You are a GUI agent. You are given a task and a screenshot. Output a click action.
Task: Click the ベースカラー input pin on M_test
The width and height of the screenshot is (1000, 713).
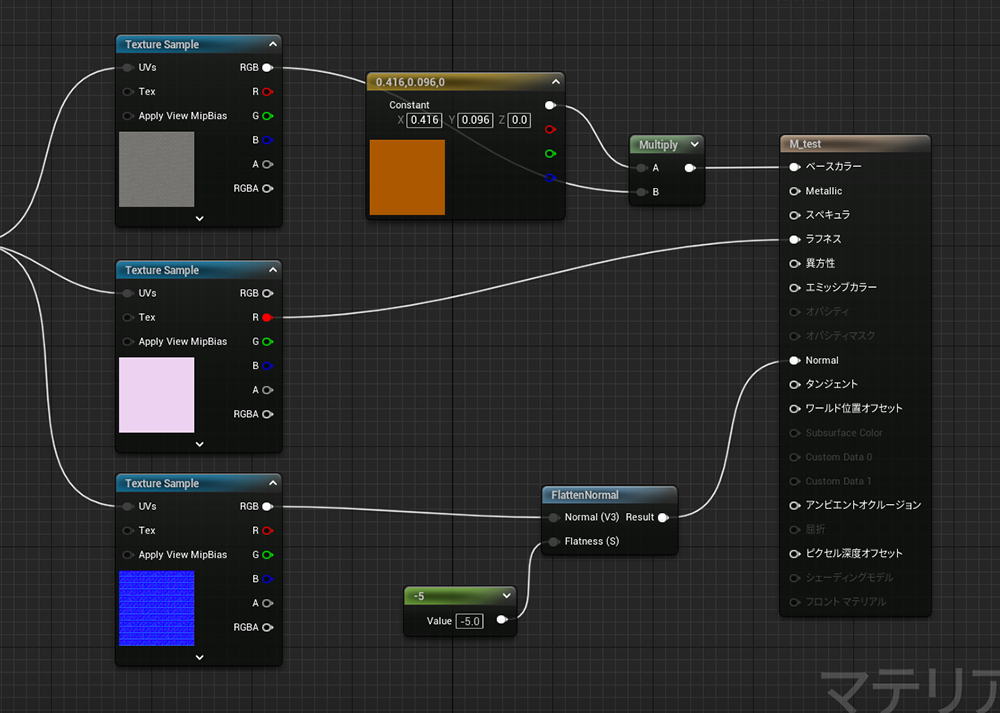[x=794, y=167]
